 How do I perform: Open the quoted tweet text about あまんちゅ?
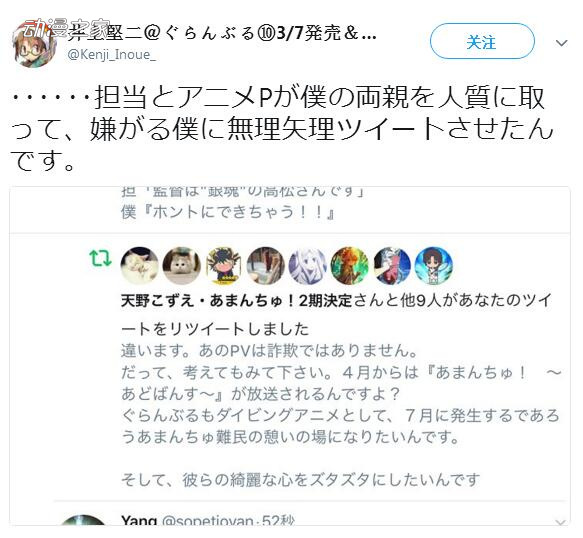point(341,415)
